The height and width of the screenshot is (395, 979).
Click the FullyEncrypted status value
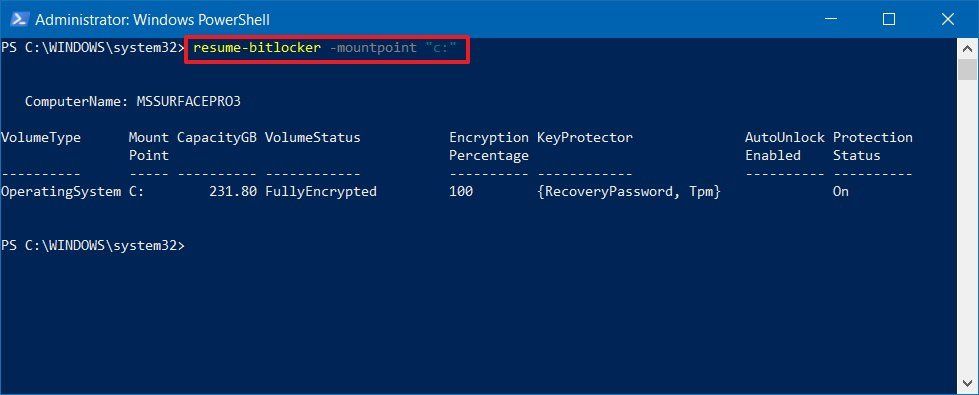(320, 192)
